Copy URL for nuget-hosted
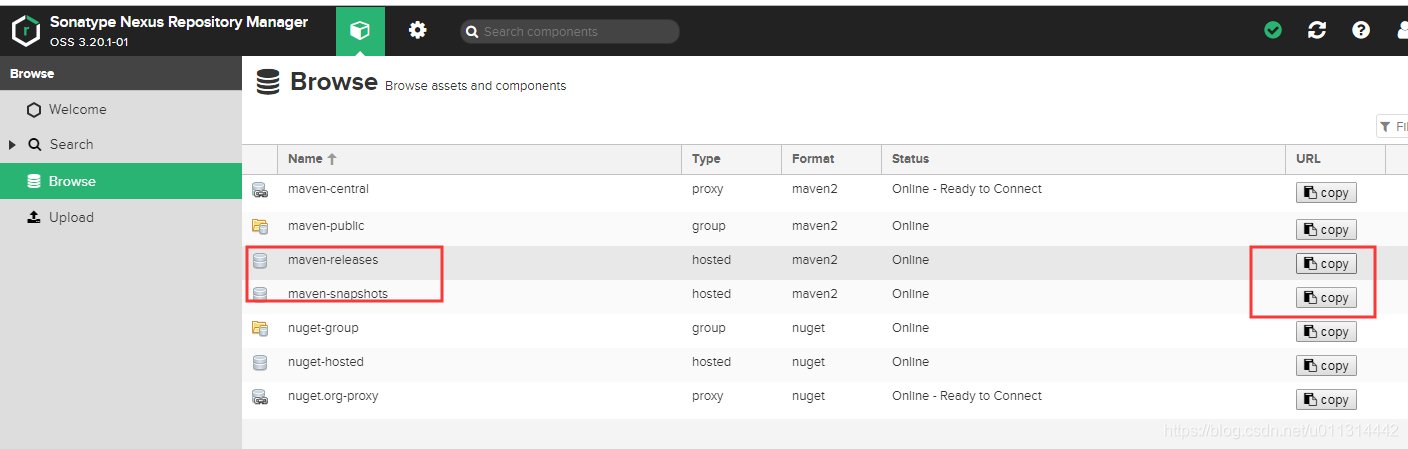Viewport: 1408px width, 449px height. (x=1326, y=366)
